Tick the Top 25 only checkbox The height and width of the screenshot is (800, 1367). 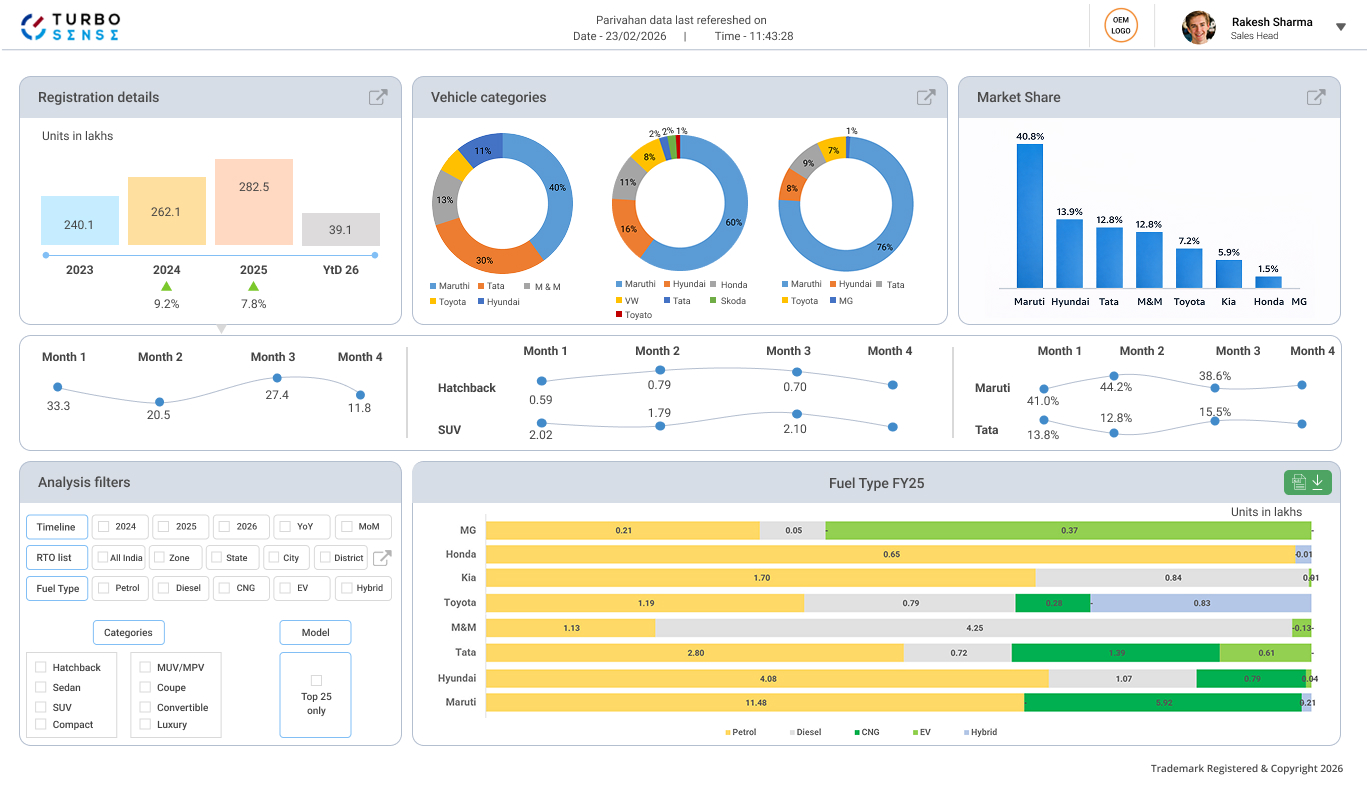click(316, 680)
